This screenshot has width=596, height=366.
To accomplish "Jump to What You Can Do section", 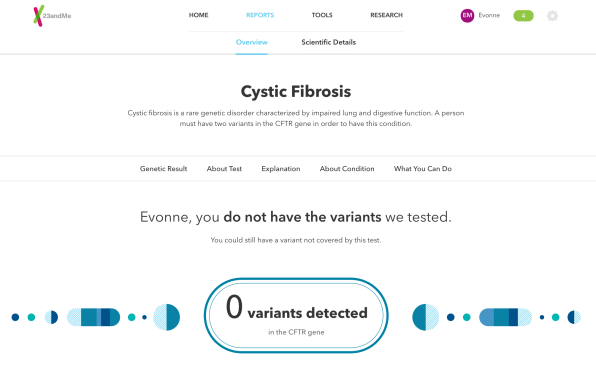I will (x=423, y=169).
